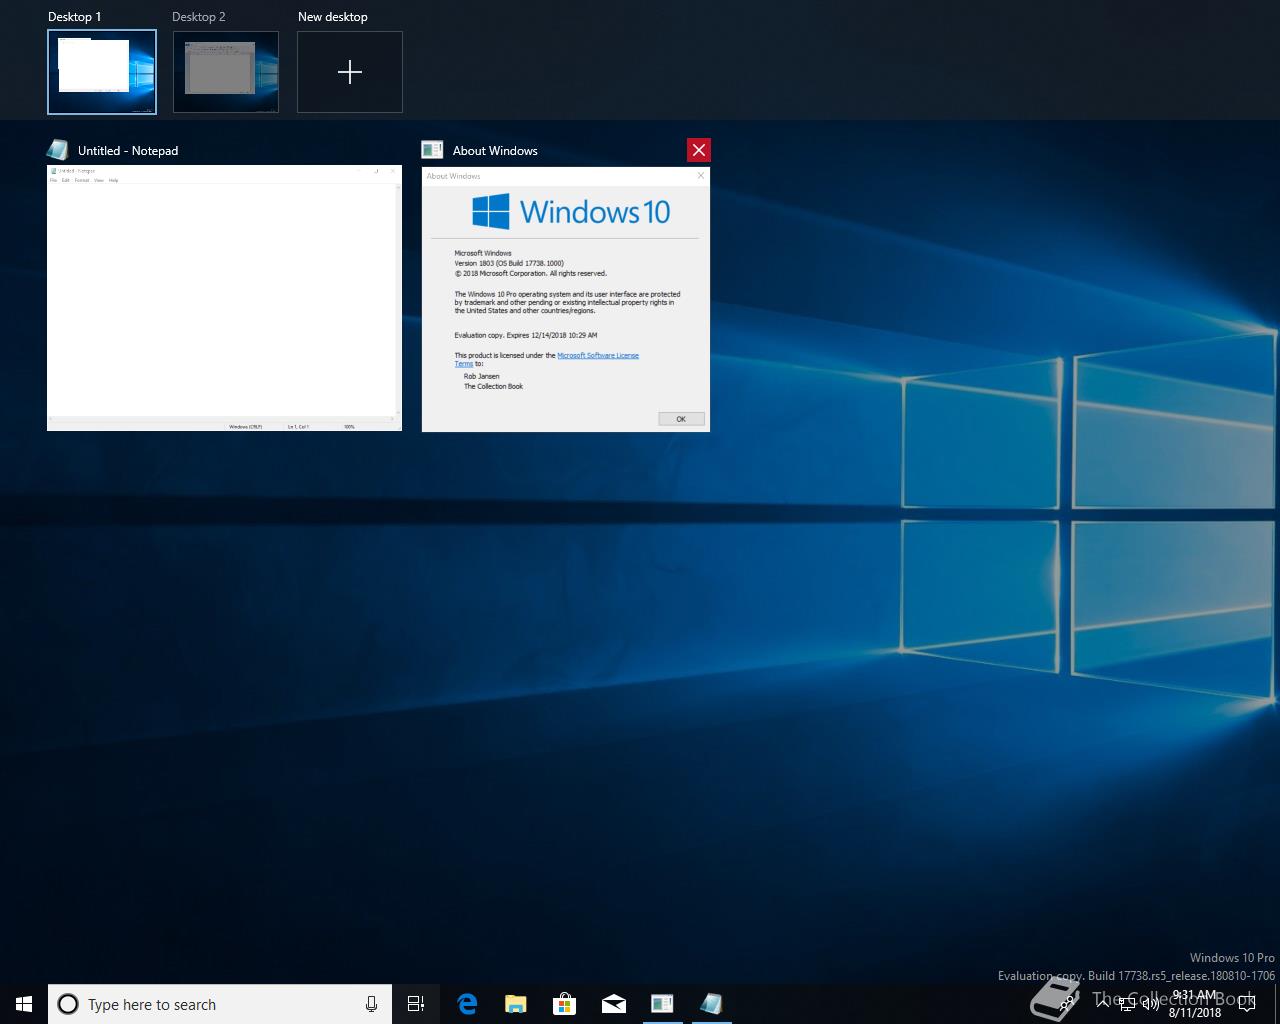Select the About Windows window preview
Screen dimensions: 1280x1024
pos(566,299)
